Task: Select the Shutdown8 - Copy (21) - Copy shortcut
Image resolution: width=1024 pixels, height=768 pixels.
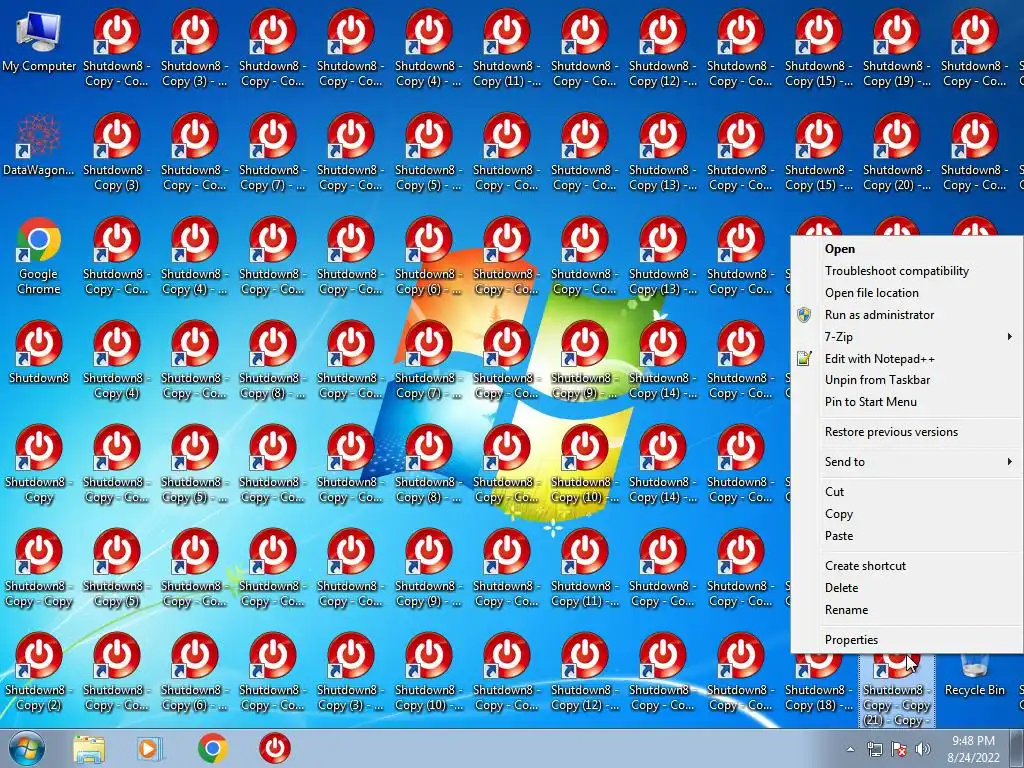Action: [897, 690]
